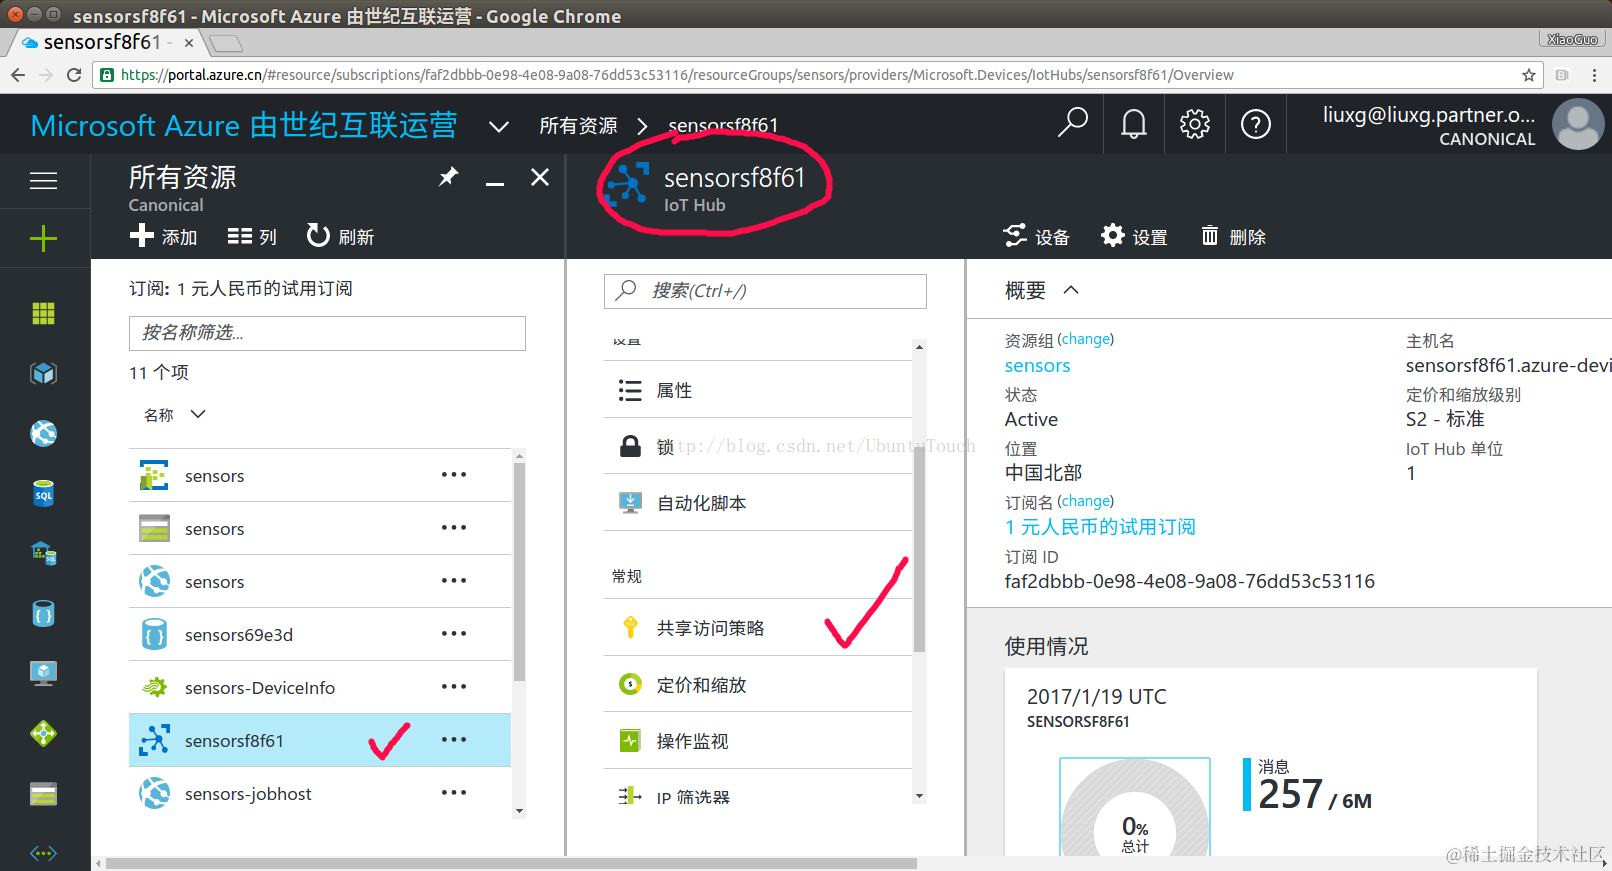Reload the page in Chrome
1612x871 pixels.
point(73,75)
